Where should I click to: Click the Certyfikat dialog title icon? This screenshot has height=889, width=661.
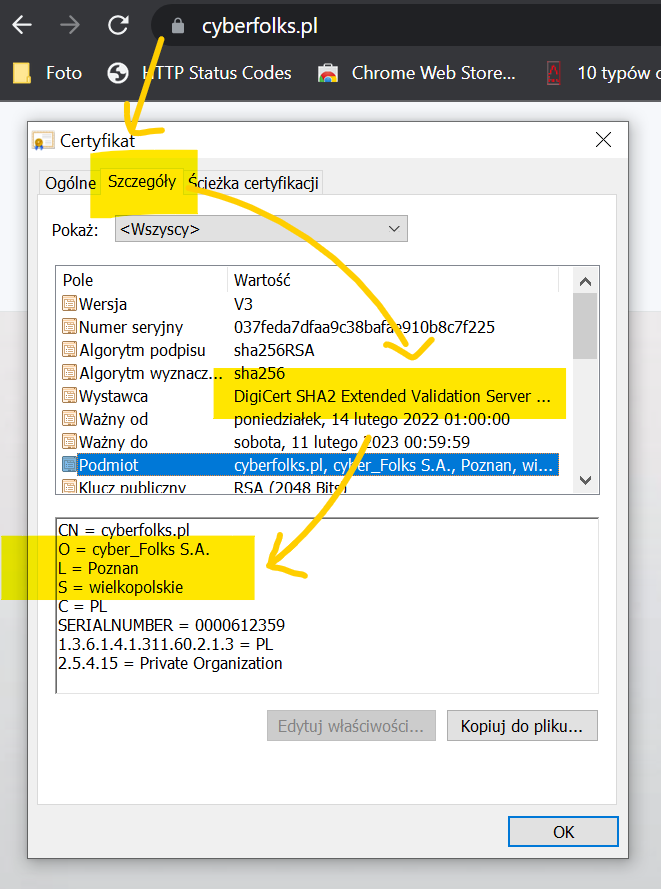click(x=44, y=140)
